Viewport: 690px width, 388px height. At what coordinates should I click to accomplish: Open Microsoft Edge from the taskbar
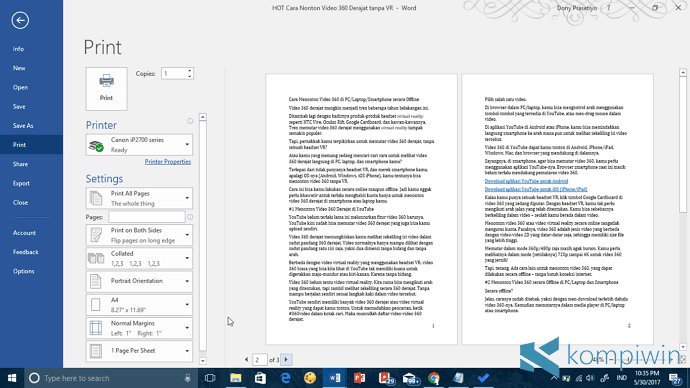click(x=285, y=378)
